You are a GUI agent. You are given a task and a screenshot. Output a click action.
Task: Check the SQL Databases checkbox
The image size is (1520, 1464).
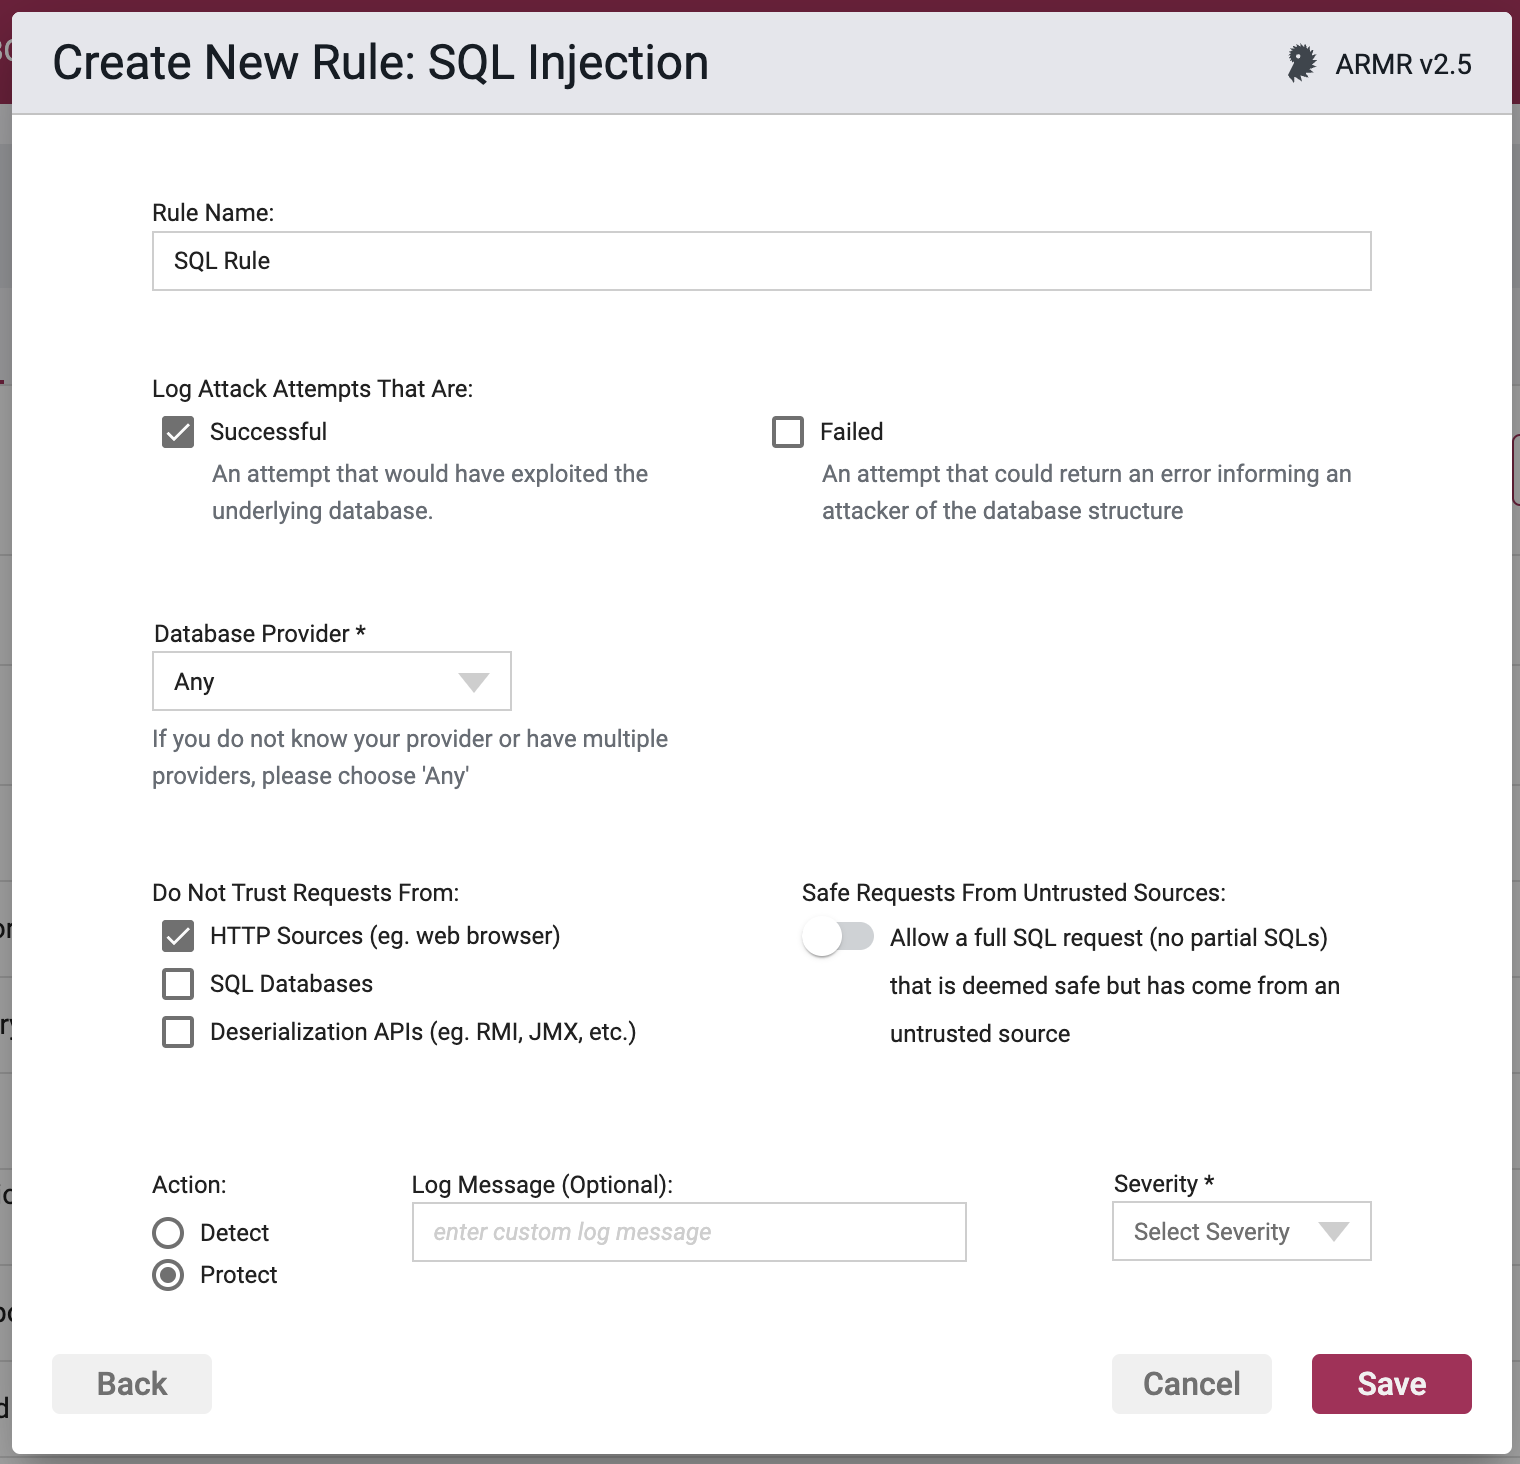tap(178, 984)
